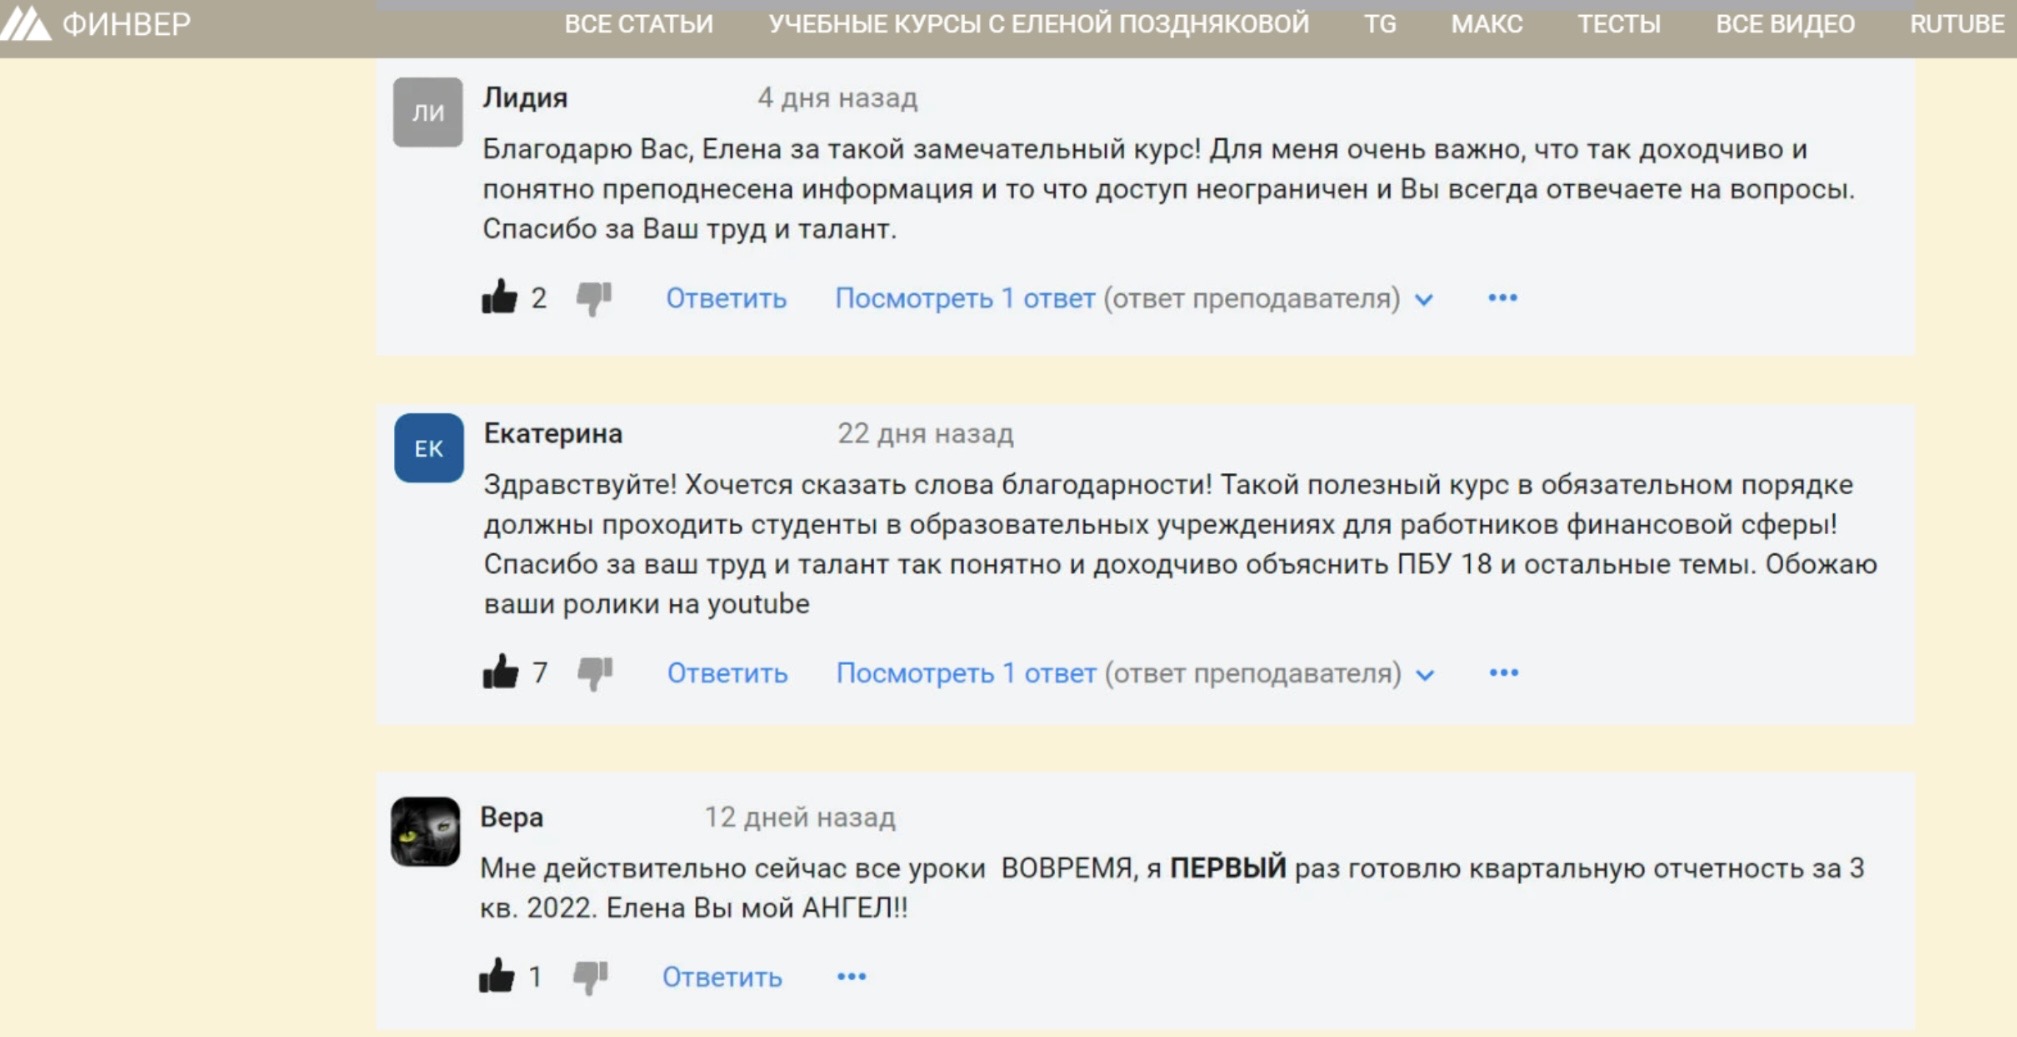The width and height of the screenshot is (2017, 1037).
Task: Open the МАКС menu item
Action: tap(1487, 24)
